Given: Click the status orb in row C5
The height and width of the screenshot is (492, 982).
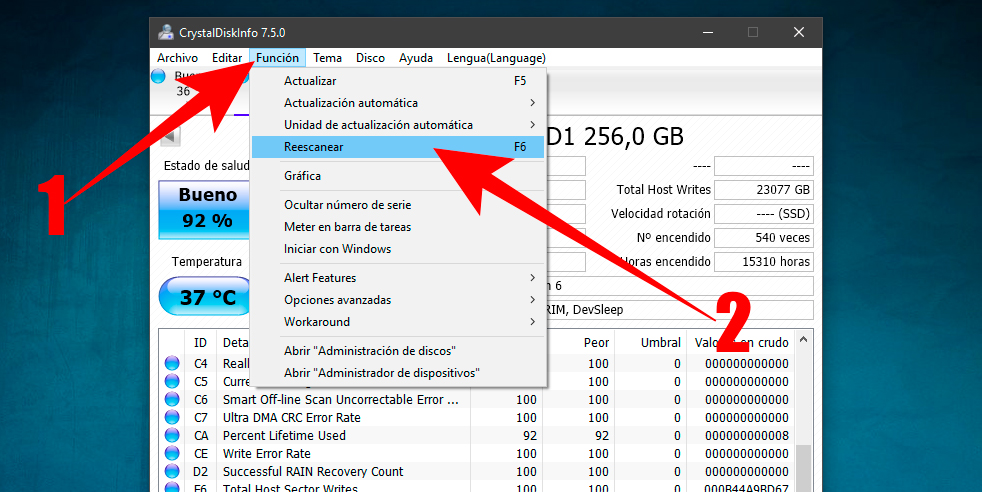Looking at the screenshot, I should coord(172,382).
